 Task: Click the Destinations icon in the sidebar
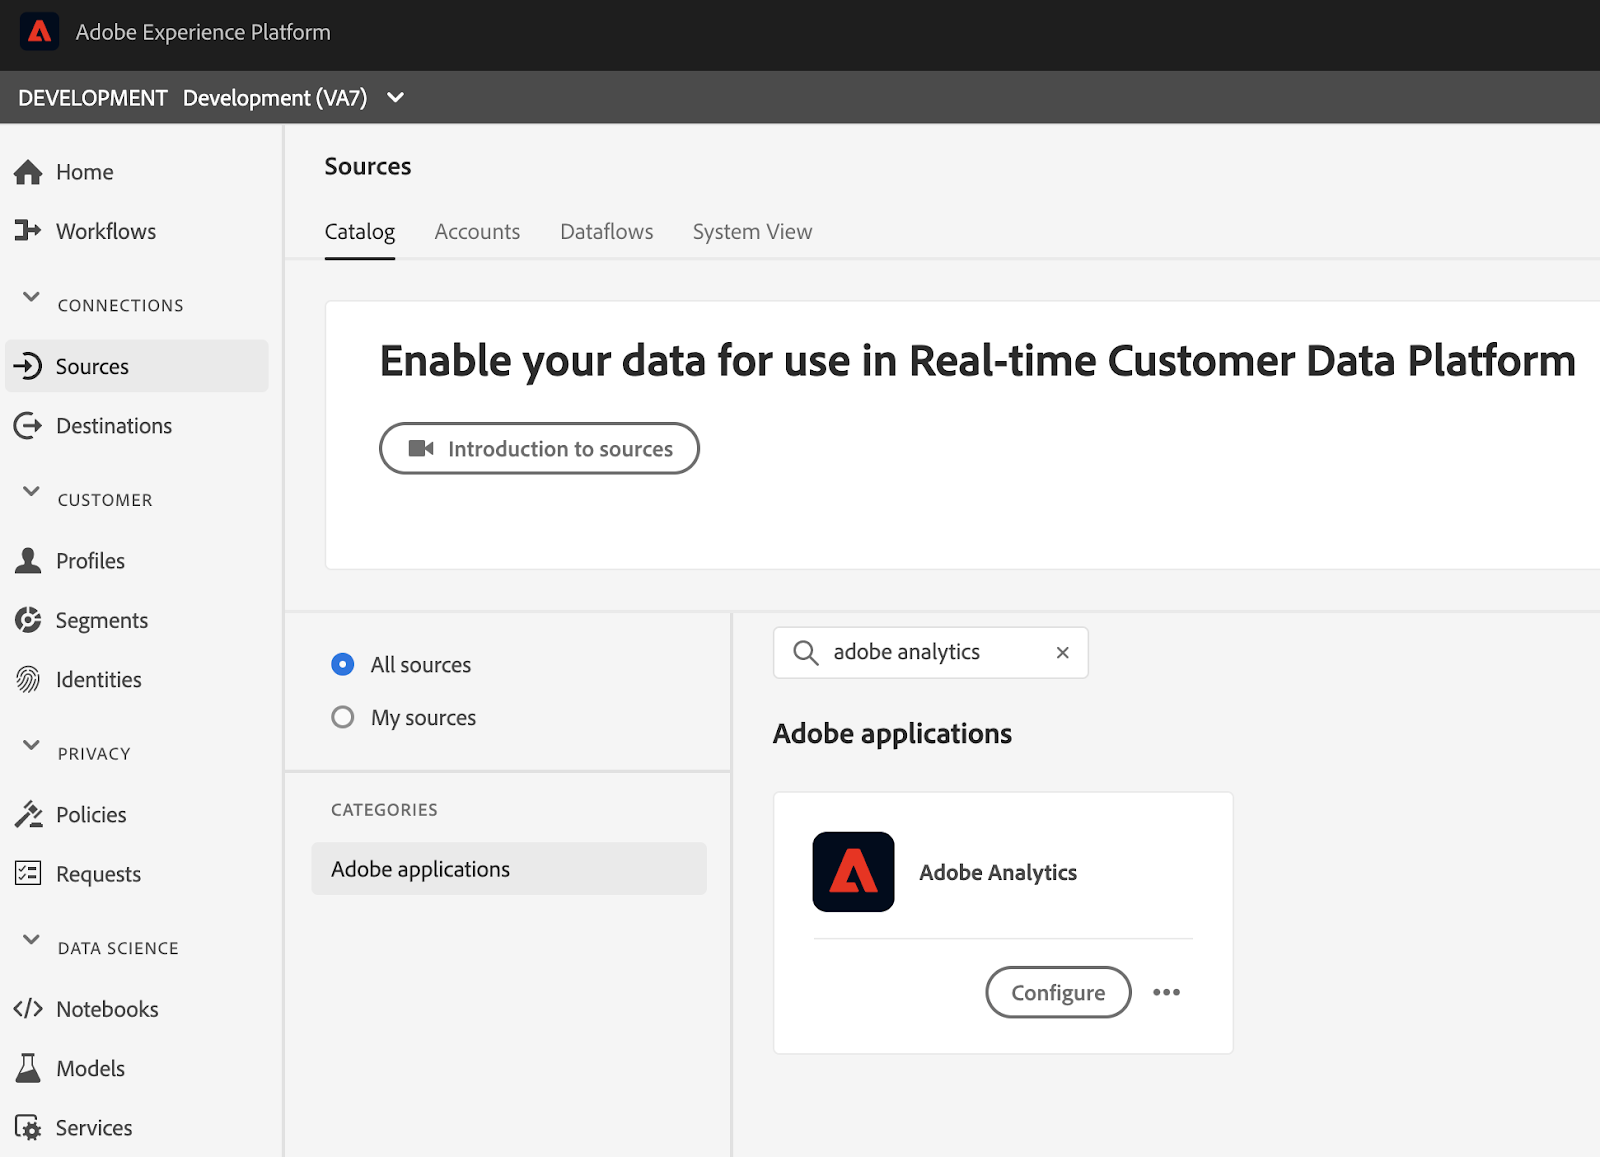(28, 426)
